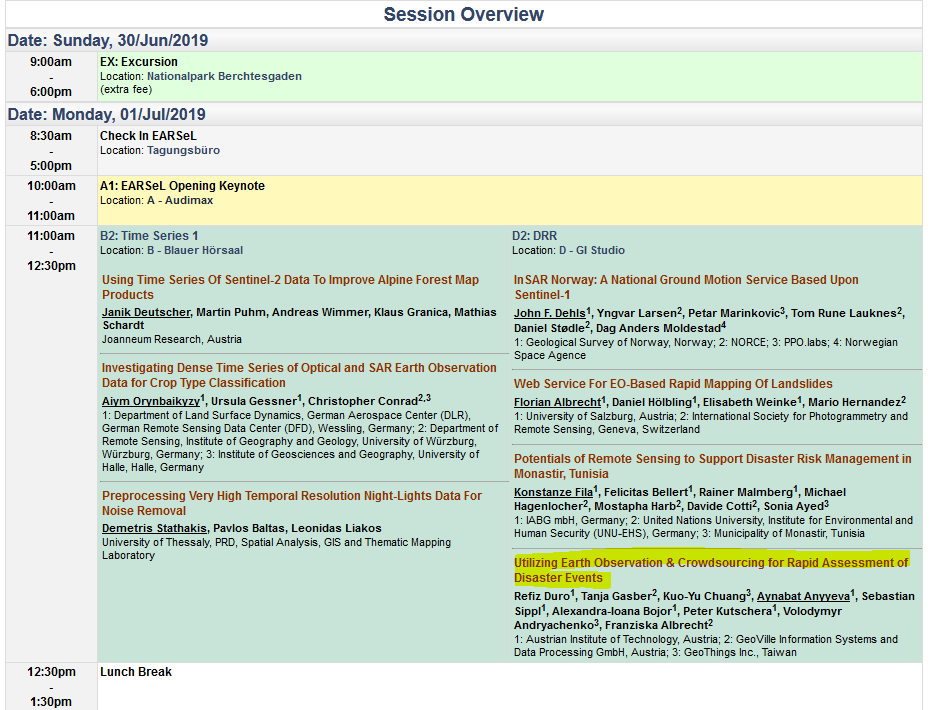Open the Check In EARSeL session
The height and width of the screenshot is (710, 951).
[x=148, y=136]
